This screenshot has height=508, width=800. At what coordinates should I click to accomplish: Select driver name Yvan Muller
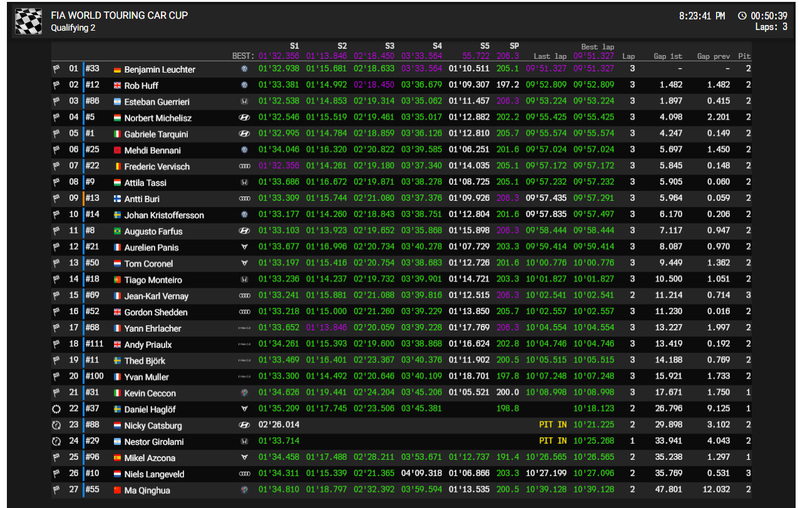(x=146, y=377)
